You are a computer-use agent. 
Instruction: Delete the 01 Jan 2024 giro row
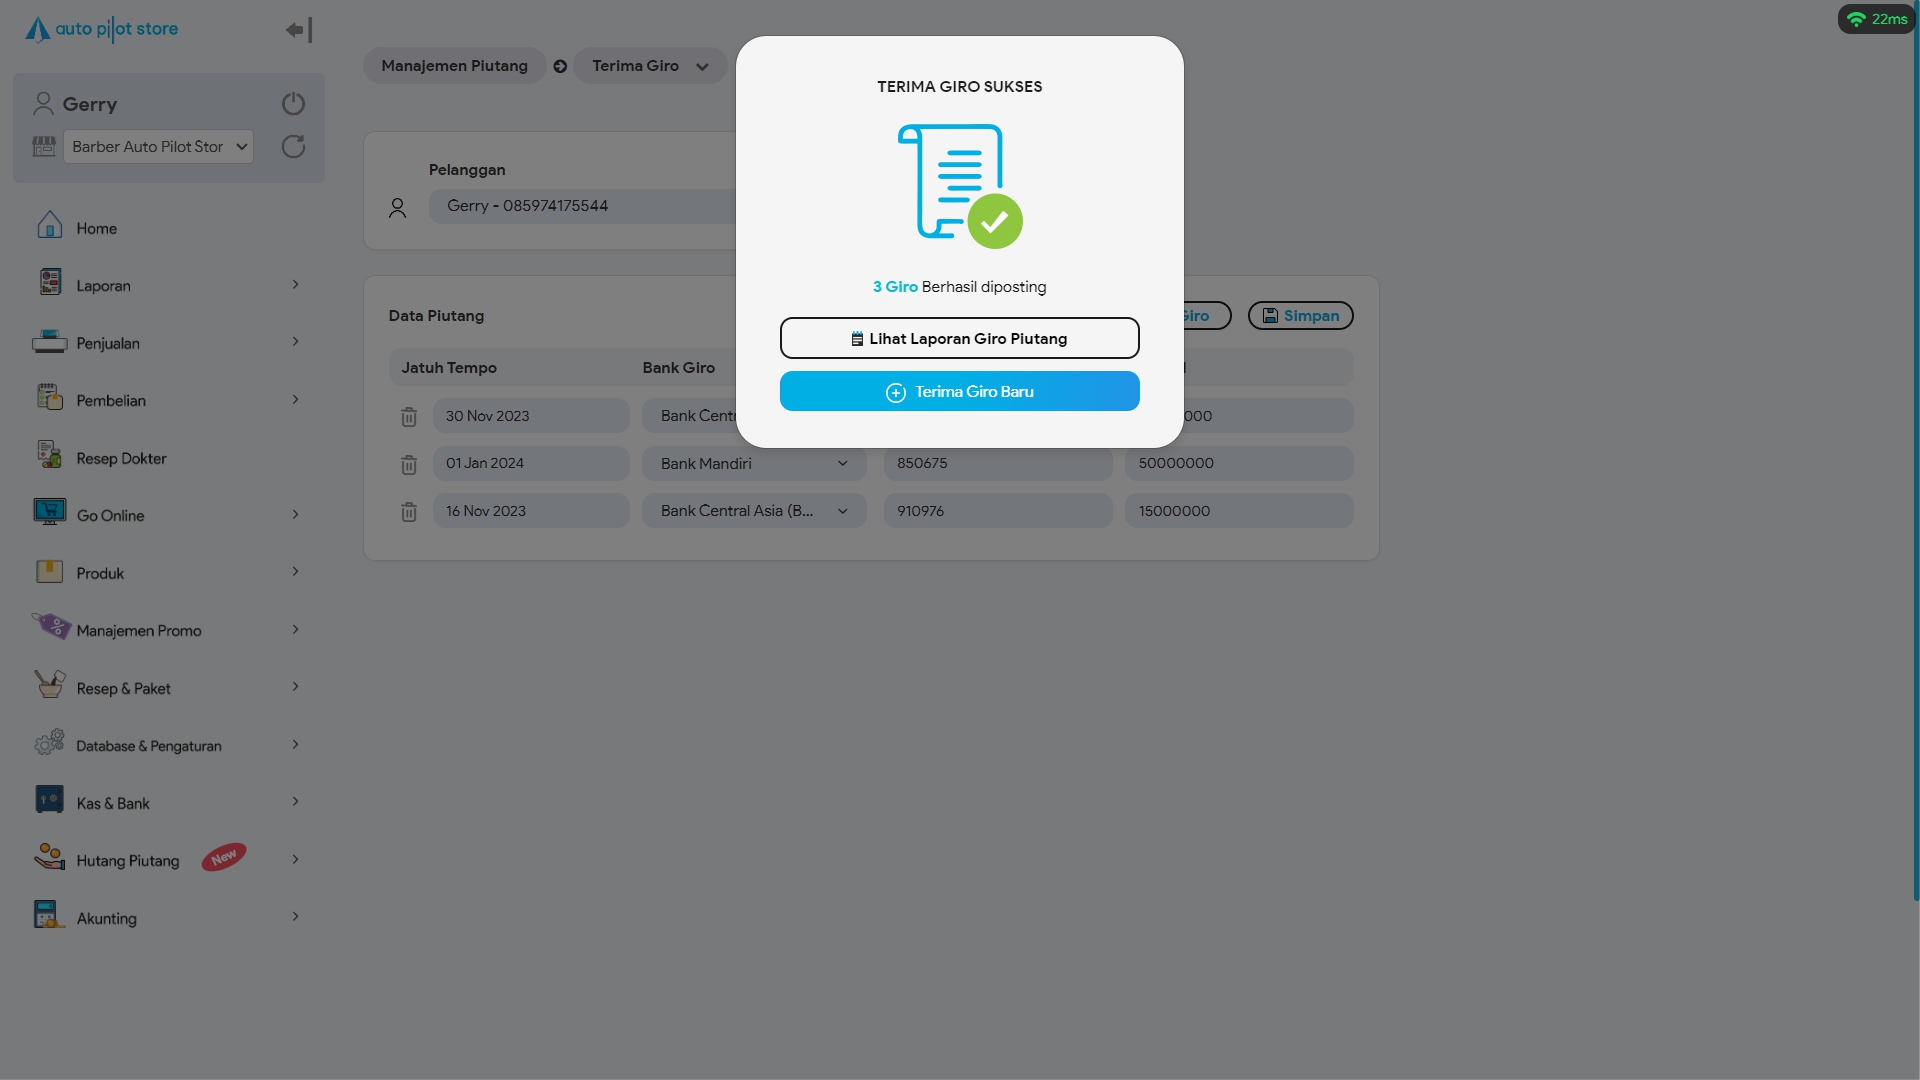tap(409, 464)
